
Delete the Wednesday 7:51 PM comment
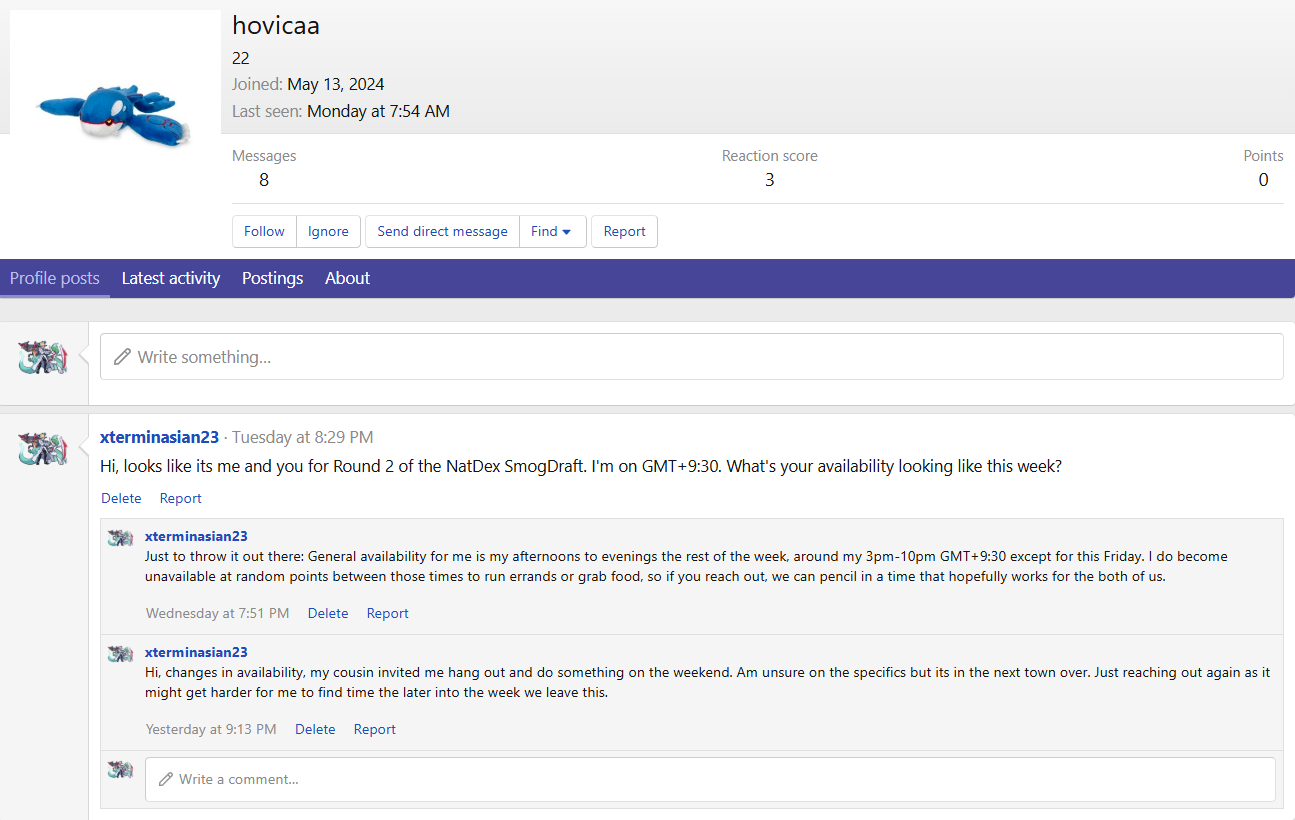coord(328,613)
